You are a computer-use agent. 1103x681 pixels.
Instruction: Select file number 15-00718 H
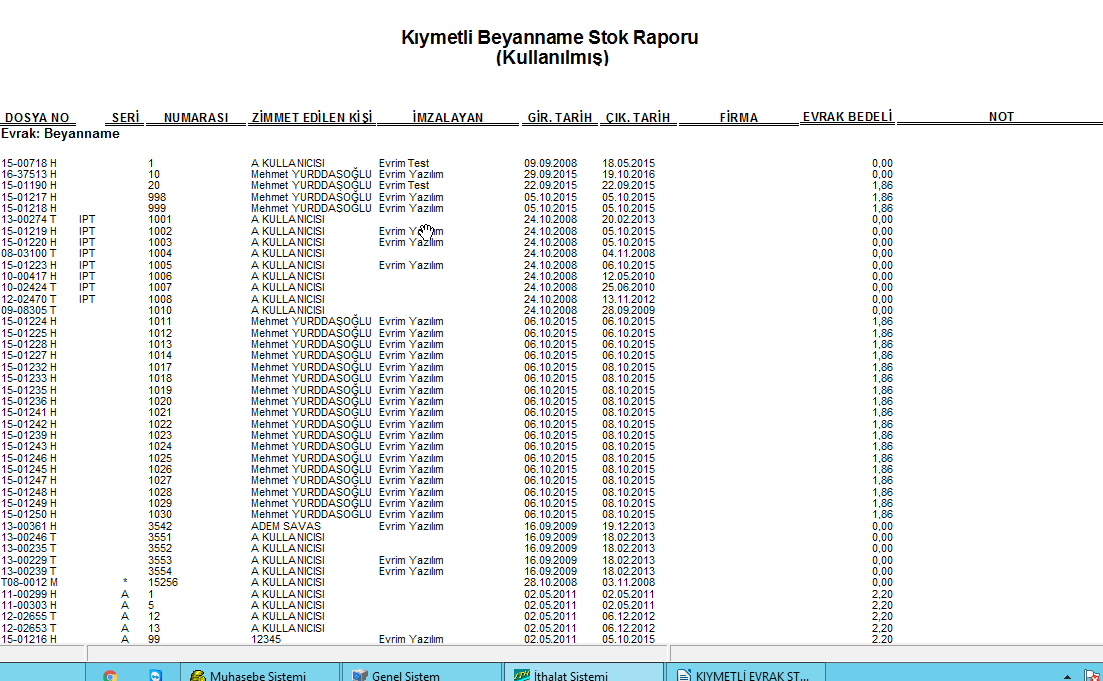[29, 163]
